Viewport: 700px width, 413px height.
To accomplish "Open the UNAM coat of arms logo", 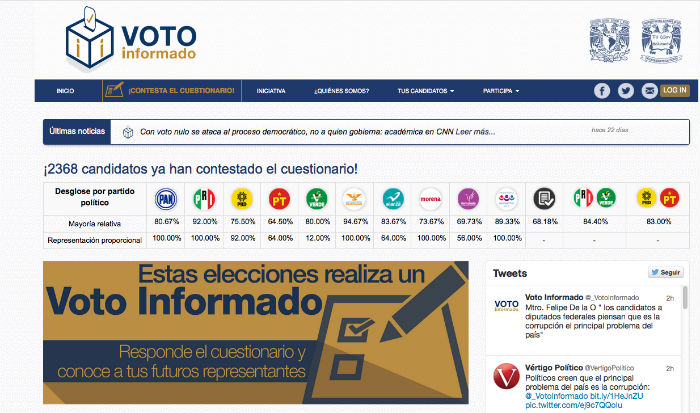I will coord(609,40).
